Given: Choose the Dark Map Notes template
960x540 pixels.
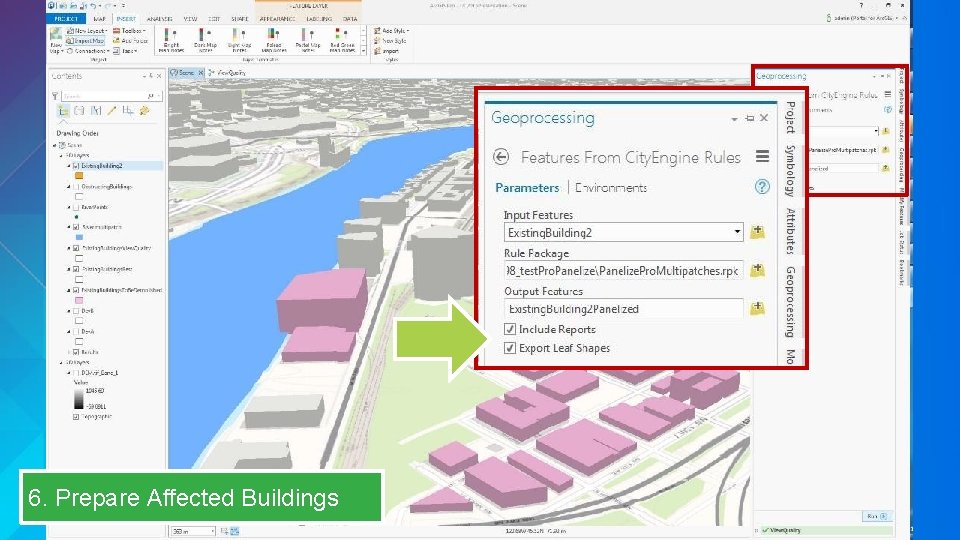Looking at the screenshot, I should pos(205,40).
